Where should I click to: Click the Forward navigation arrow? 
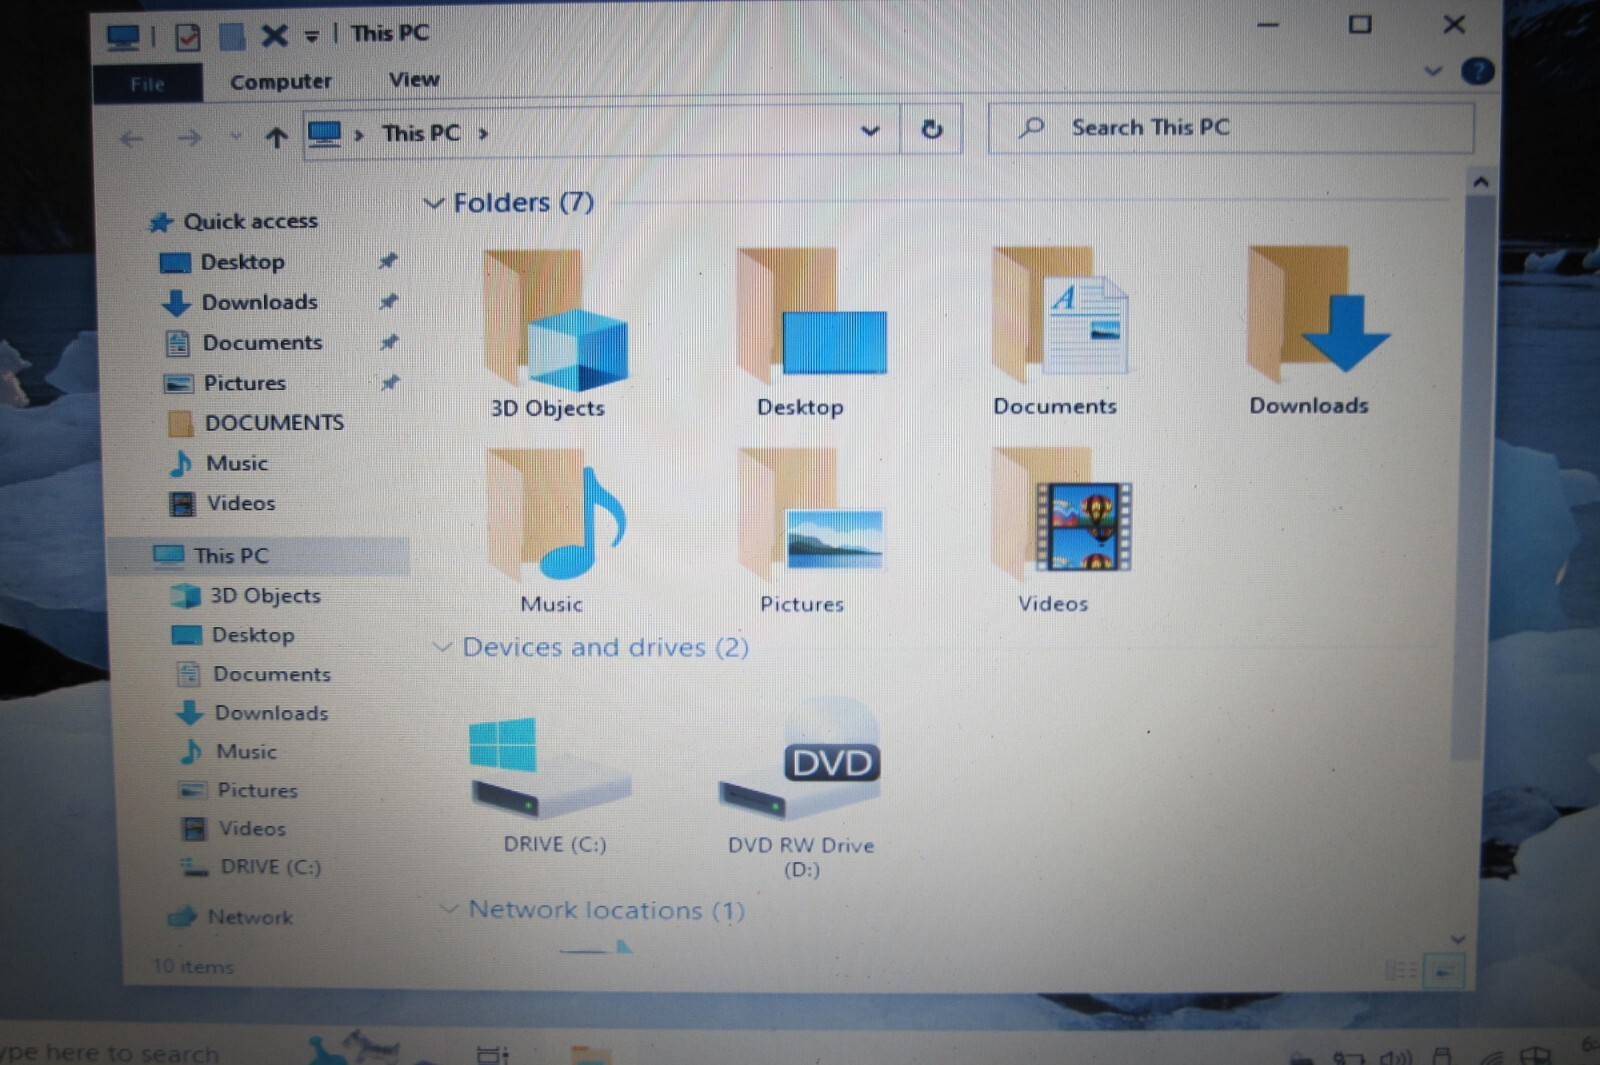click(x=189, y=138)
